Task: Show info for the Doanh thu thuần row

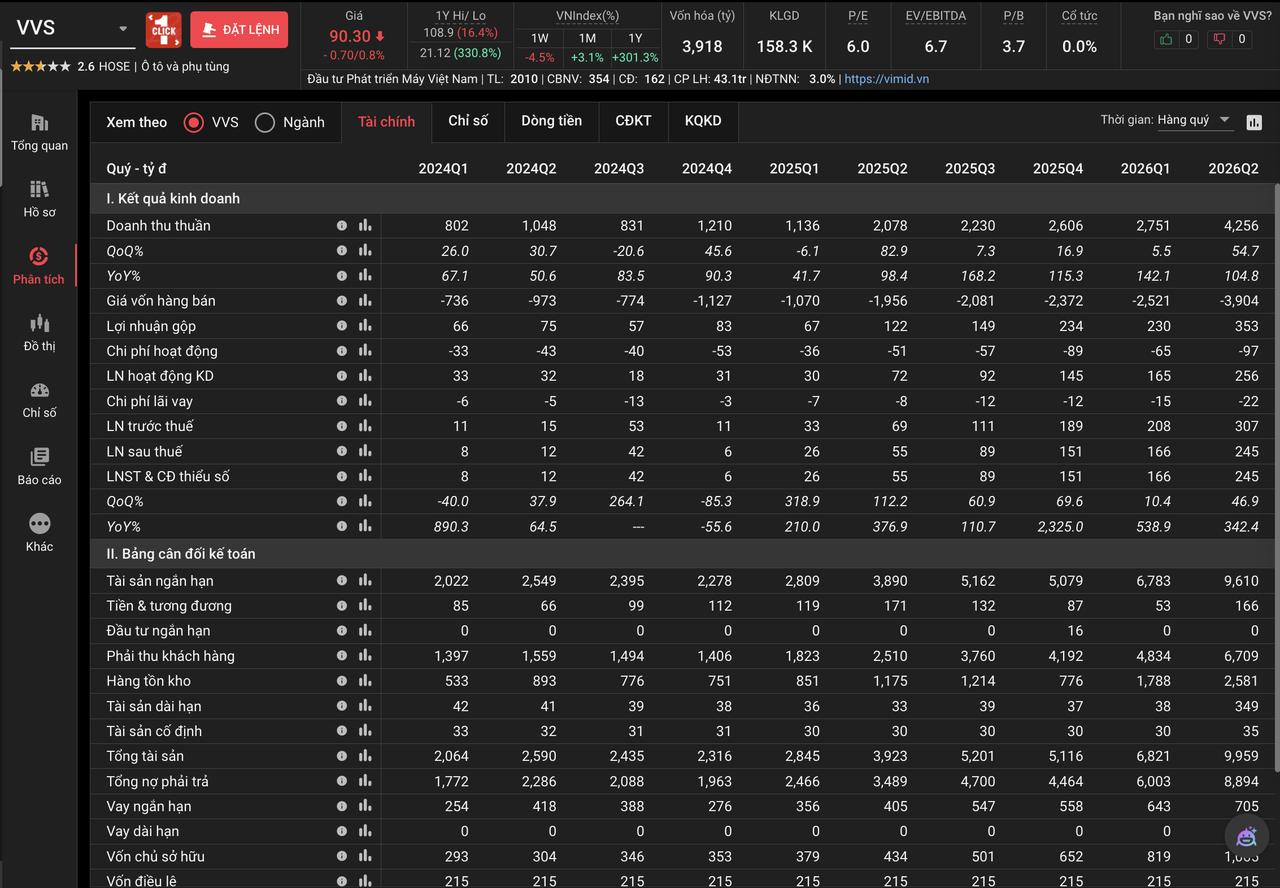Action: tap(342, 226)
